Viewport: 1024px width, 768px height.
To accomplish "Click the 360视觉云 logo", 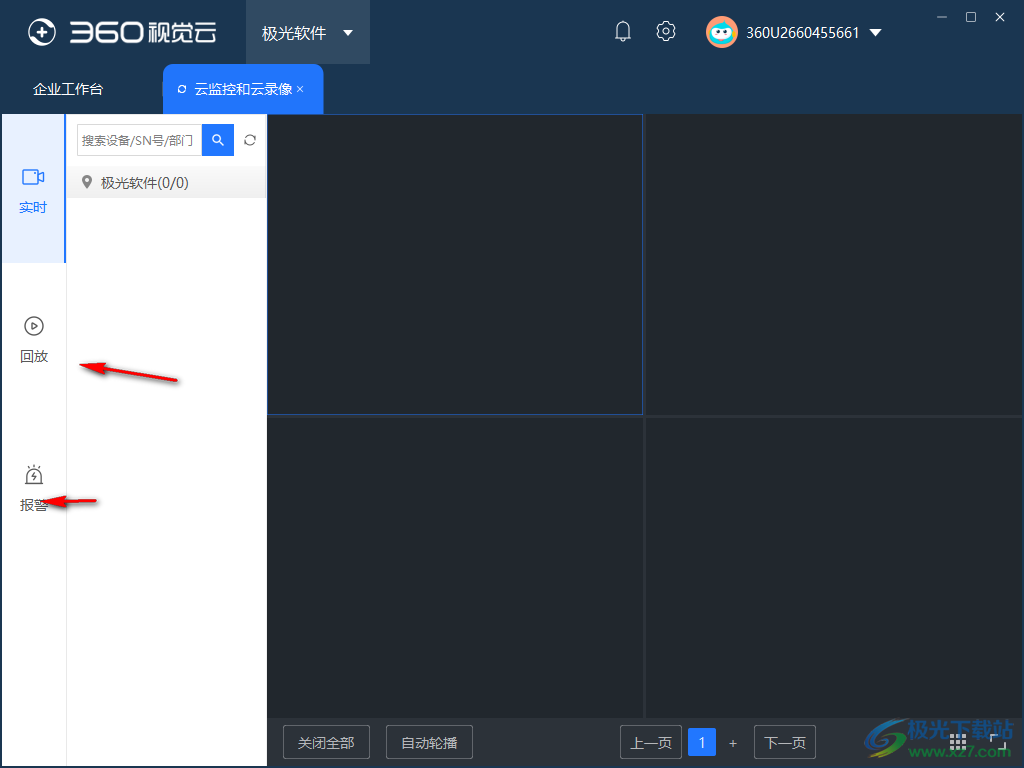I will click(x=122, y=32).
